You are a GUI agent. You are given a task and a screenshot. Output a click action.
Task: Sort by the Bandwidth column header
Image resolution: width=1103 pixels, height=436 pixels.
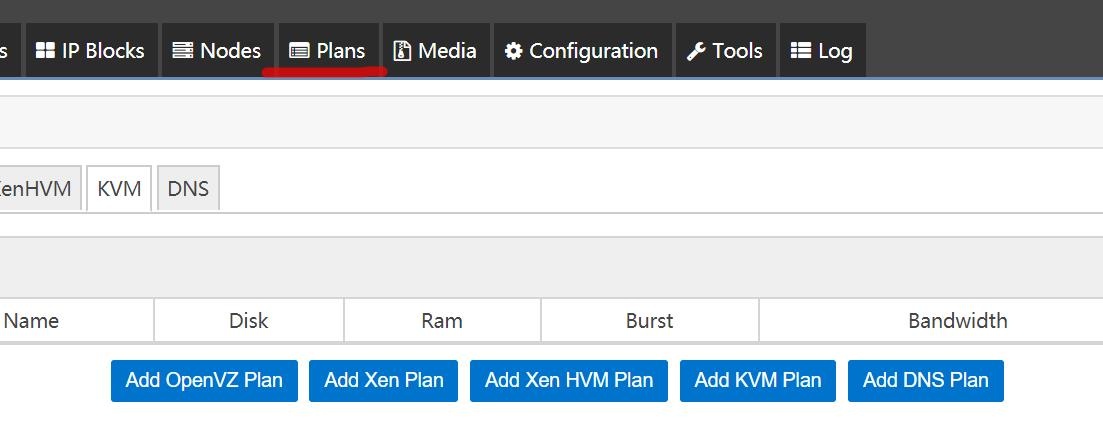tap(957, 321)
